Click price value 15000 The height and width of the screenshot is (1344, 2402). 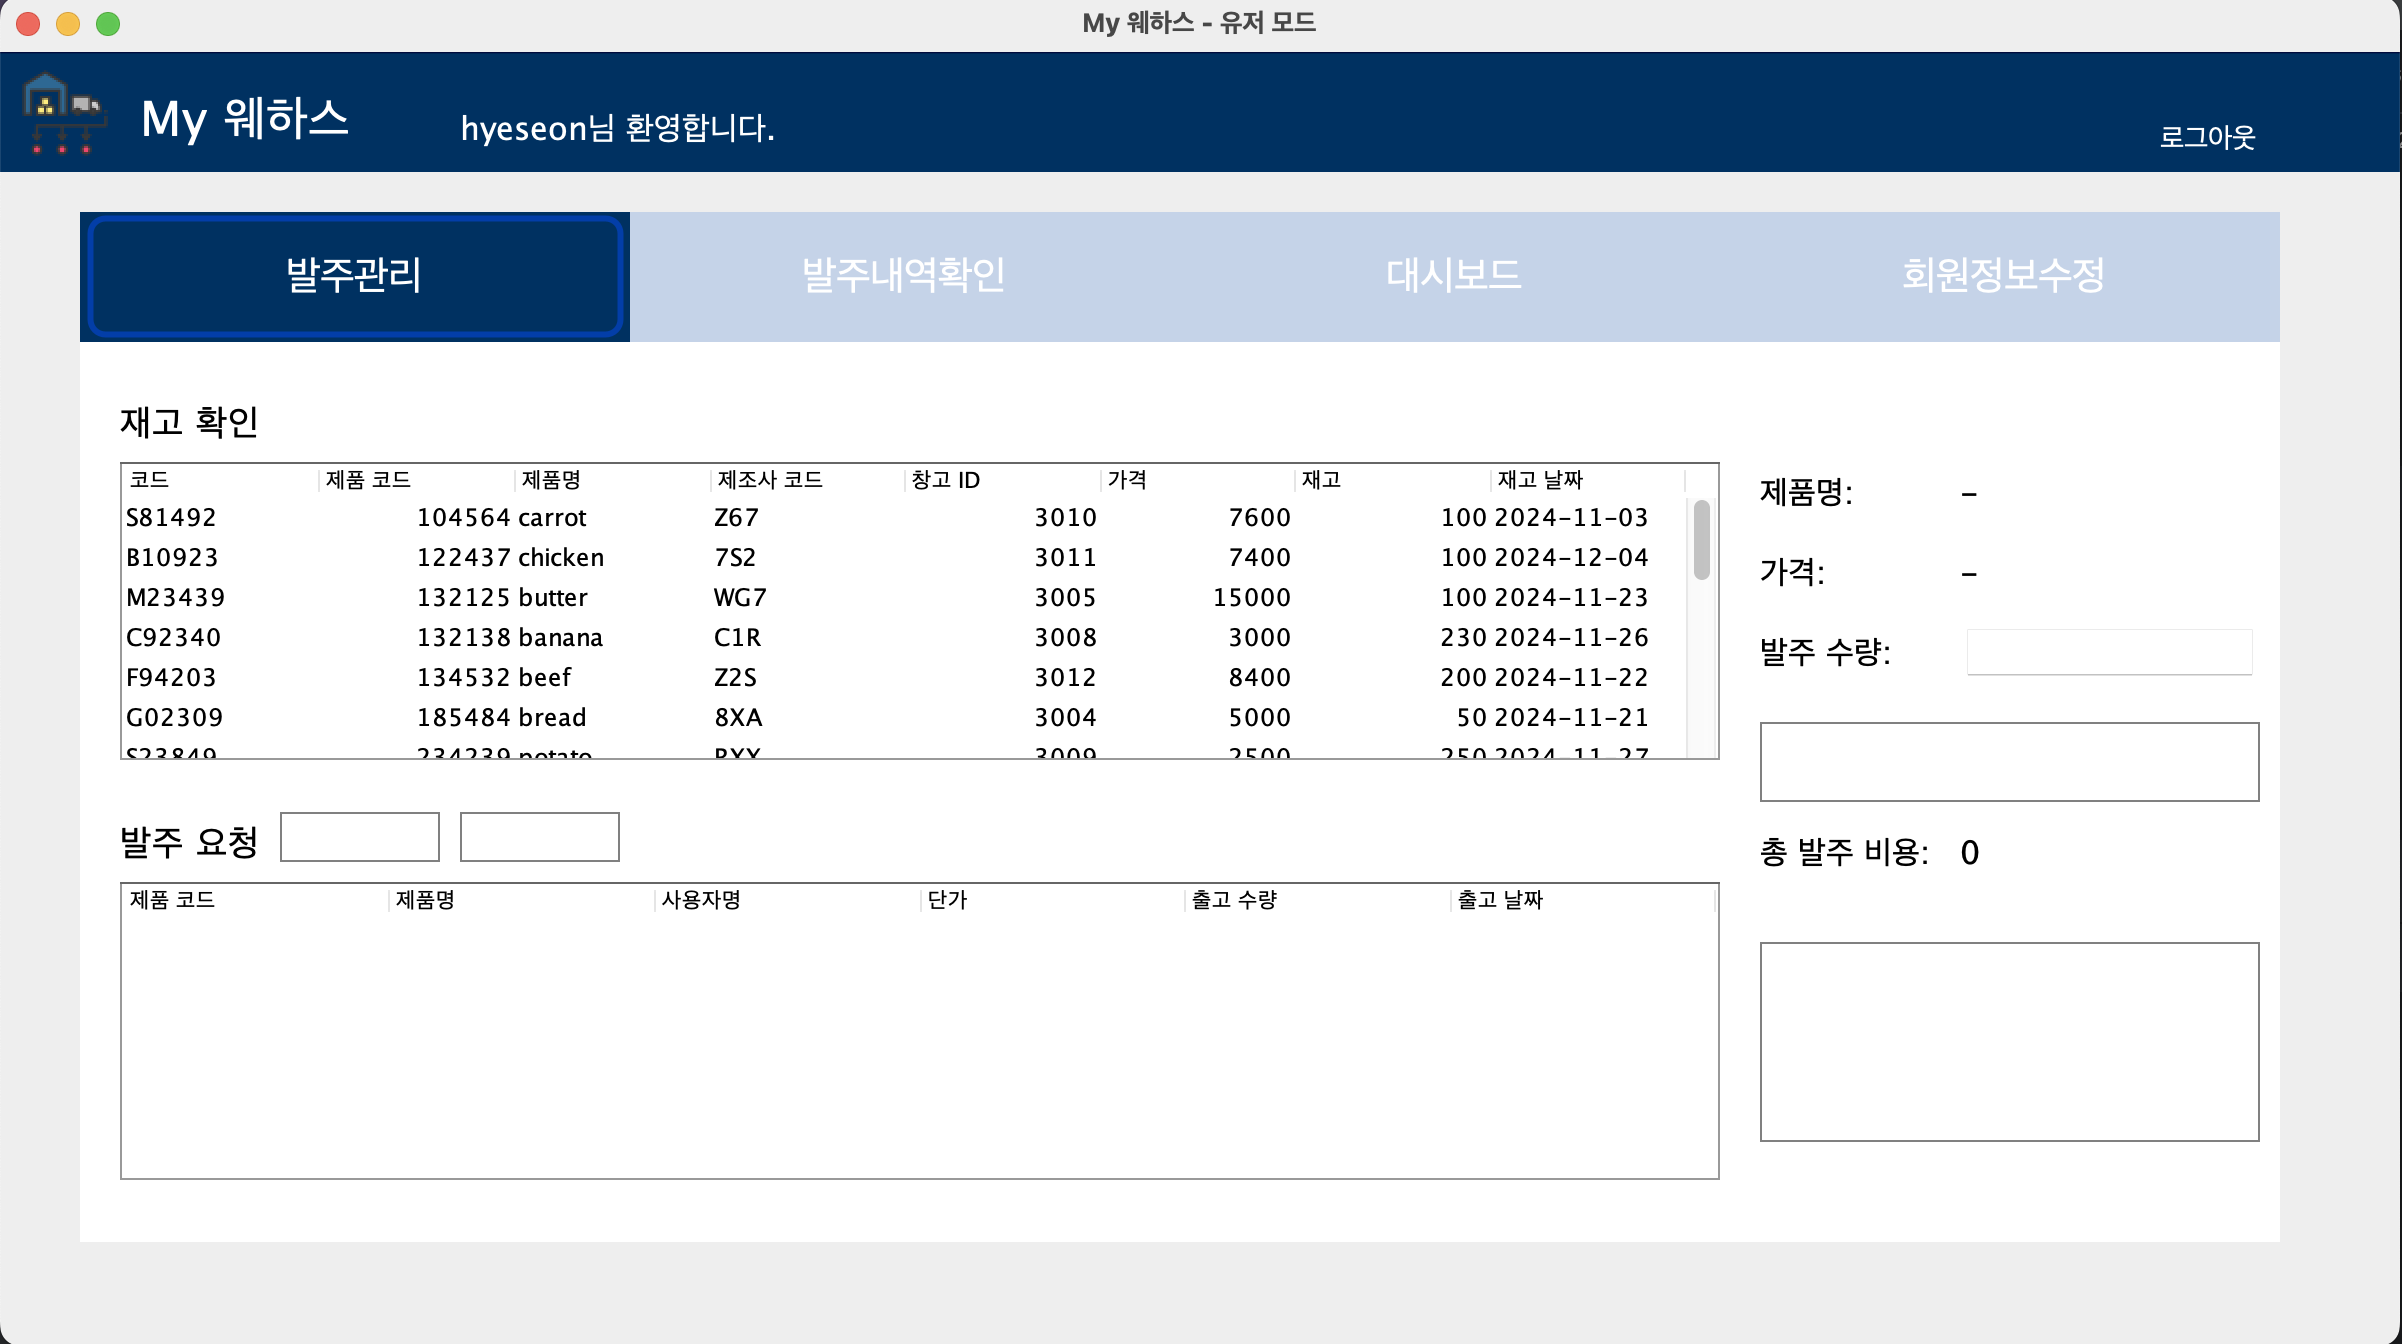coord(1252,598)
